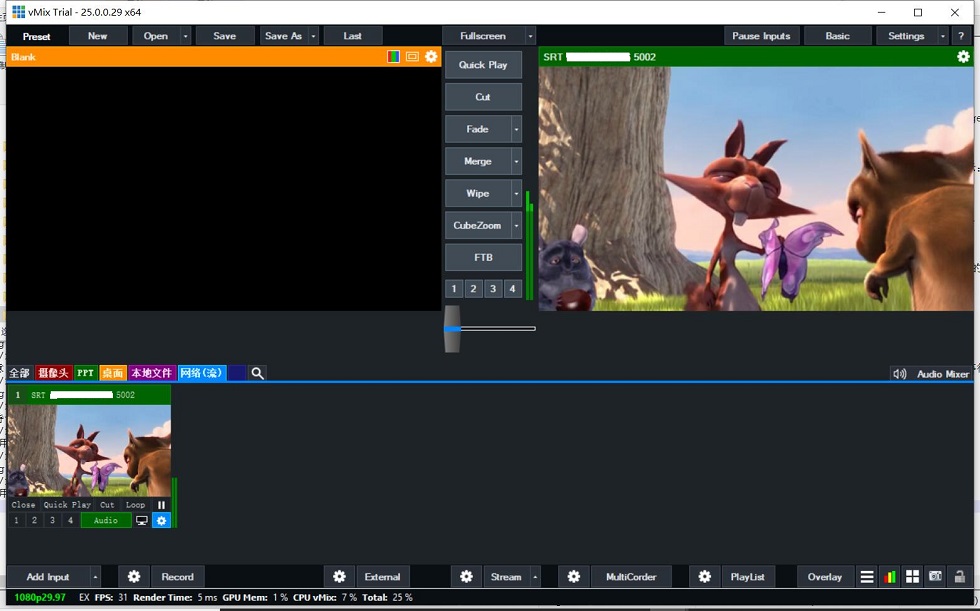Pause the SRT input playback

(x=161, y=505)
